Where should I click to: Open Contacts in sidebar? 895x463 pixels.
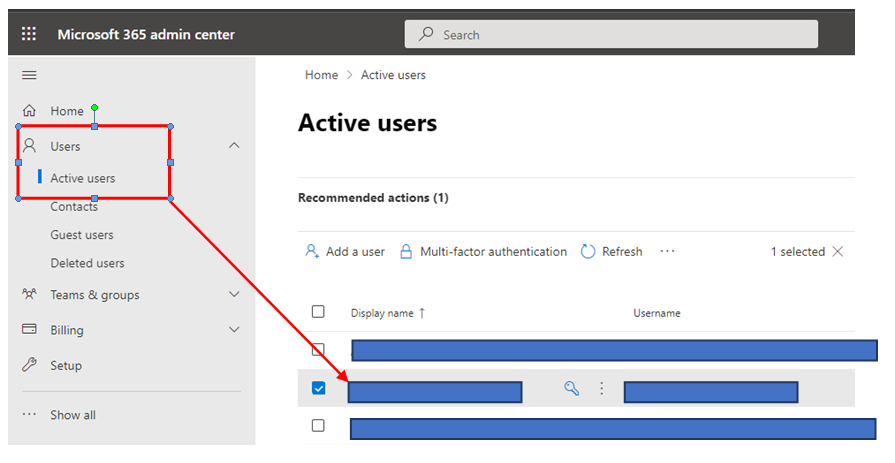pyautogui.click(x=74, y=207)
